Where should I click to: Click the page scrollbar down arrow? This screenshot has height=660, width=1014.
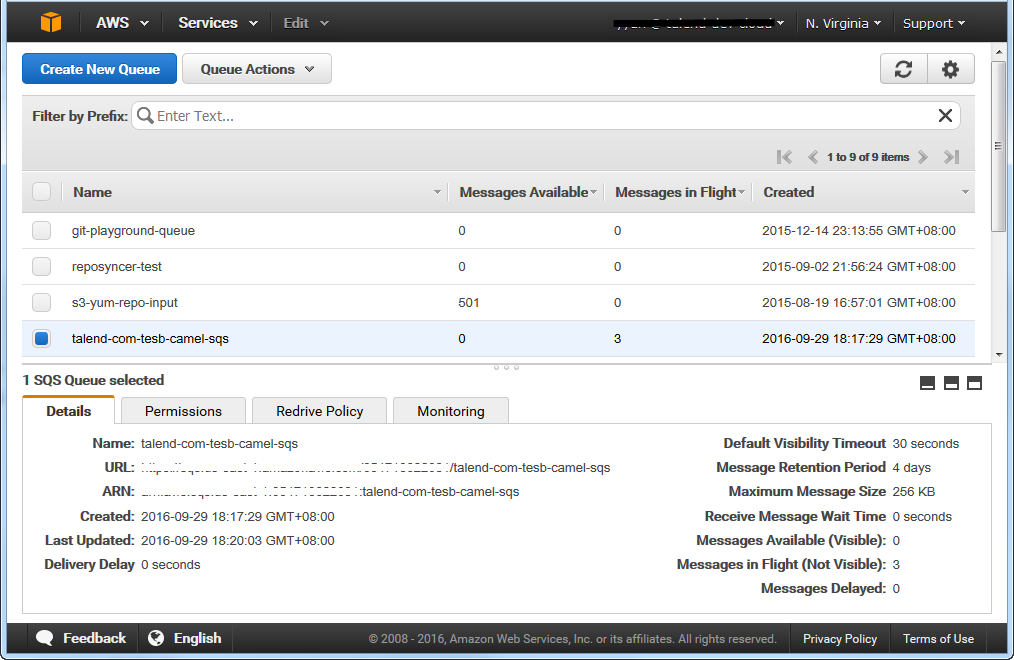point(998,354)
